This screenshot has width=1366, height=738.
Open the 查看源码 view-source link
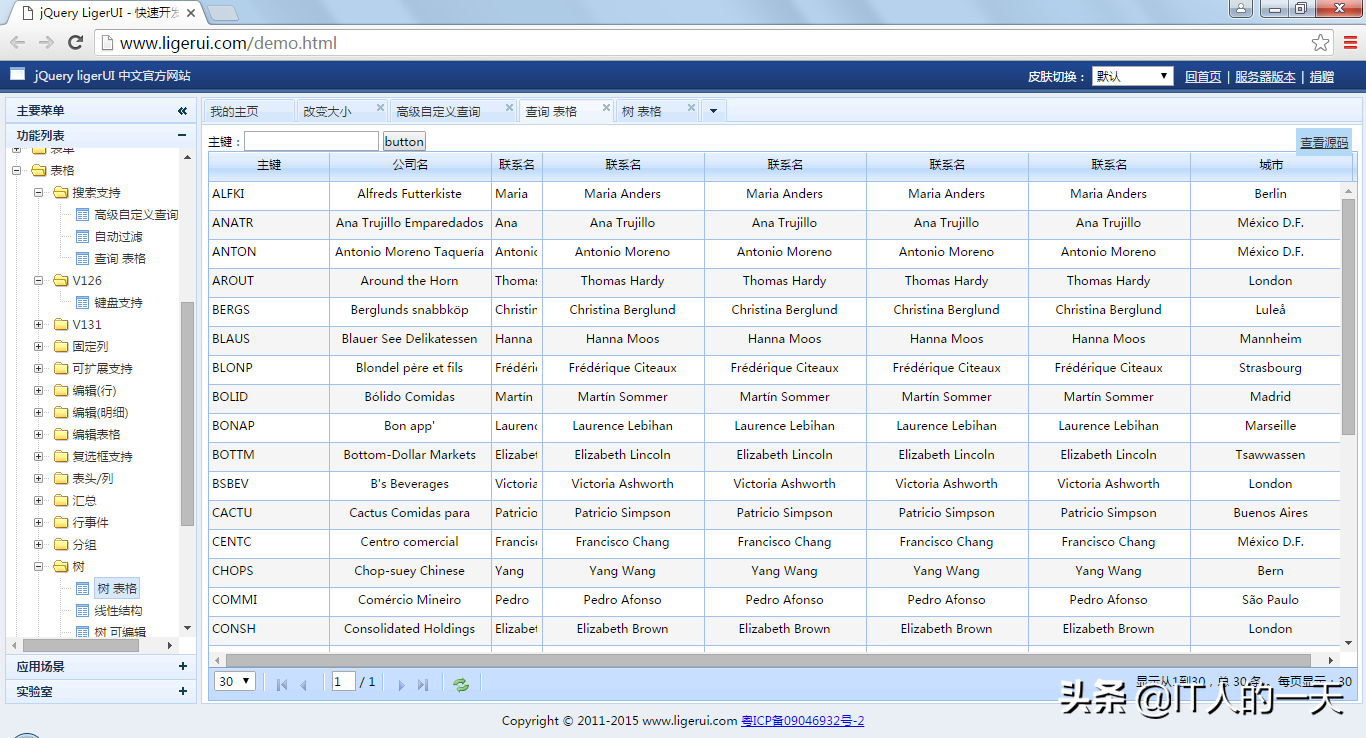coord(1324,143)
